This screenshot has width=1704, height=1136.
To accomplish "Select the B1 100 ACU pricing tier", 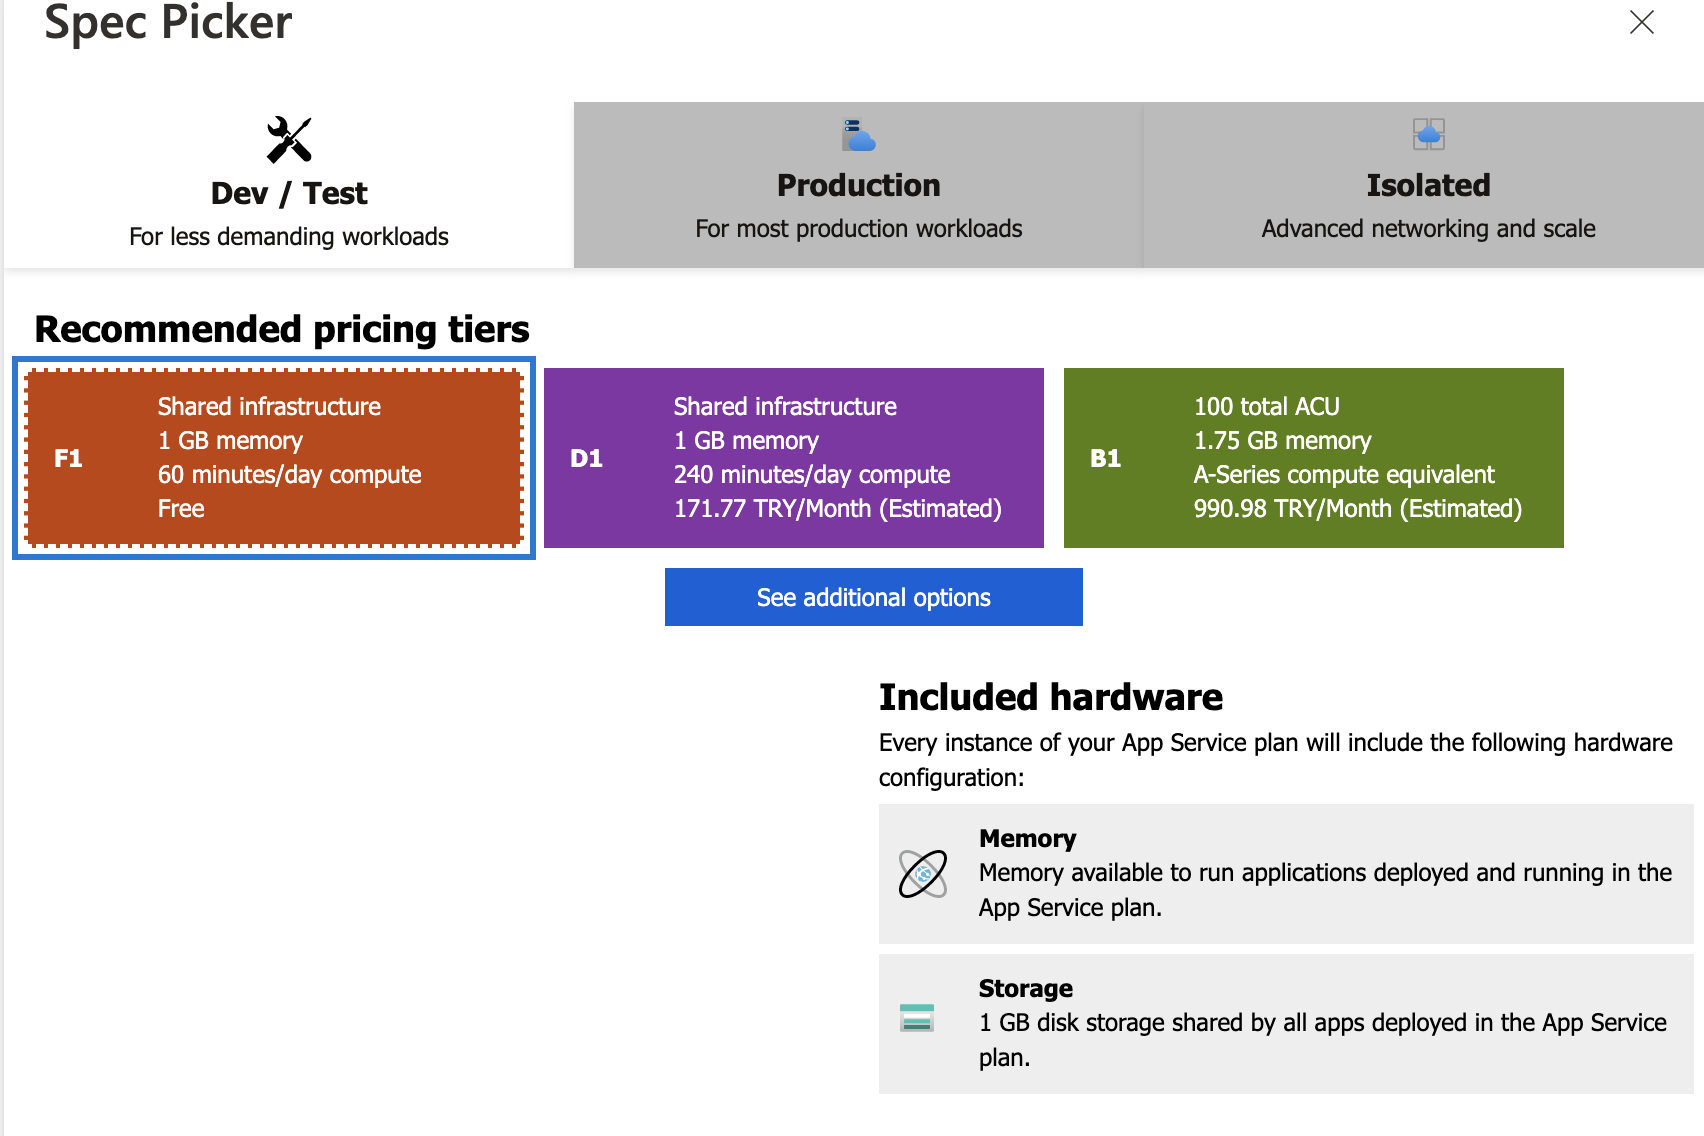I will click(1313, 458).
